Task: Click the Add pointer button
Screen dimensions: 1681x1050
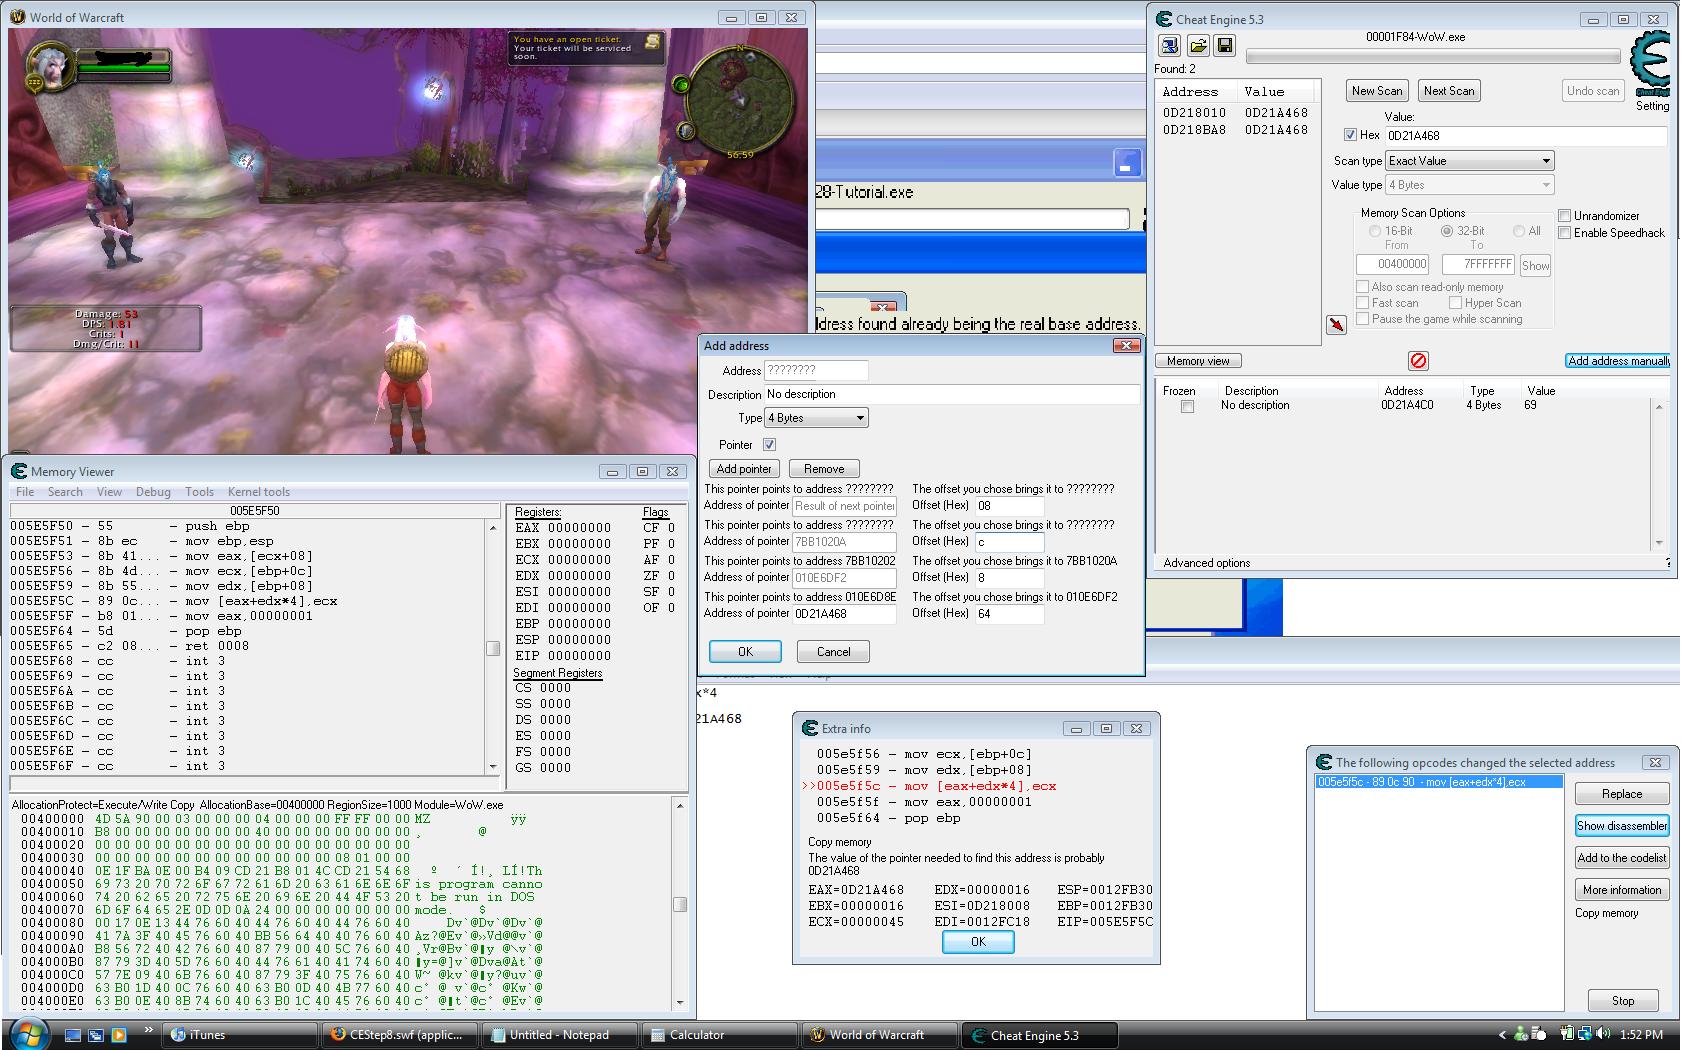Action: click(744, 469)
